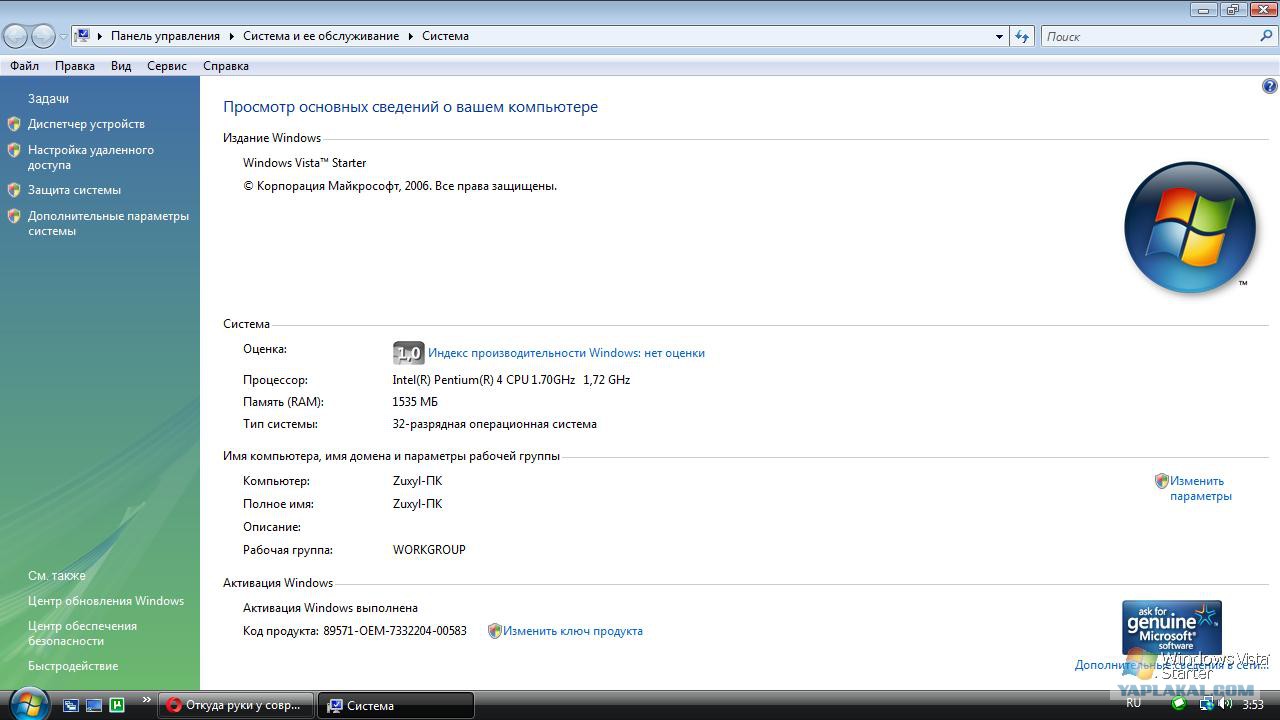Open Центр обновления Windows
The height and width of the screenshot is (720, 1280).
(106, 601)
